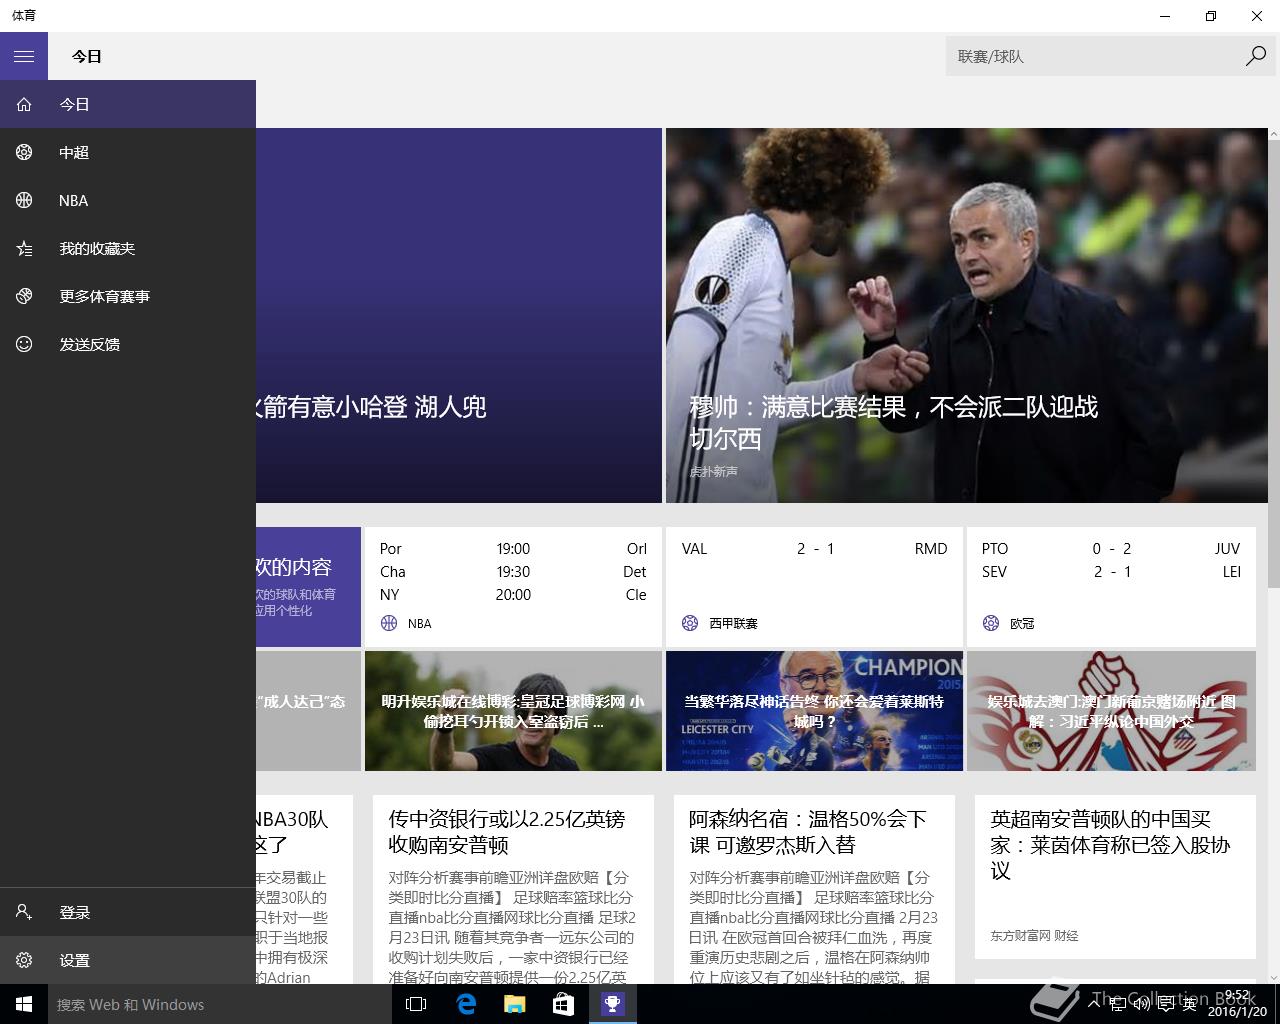1280x1024 pixels.
Task: Click the vertical scrollbar thumb
Action: pos(1274,365)
